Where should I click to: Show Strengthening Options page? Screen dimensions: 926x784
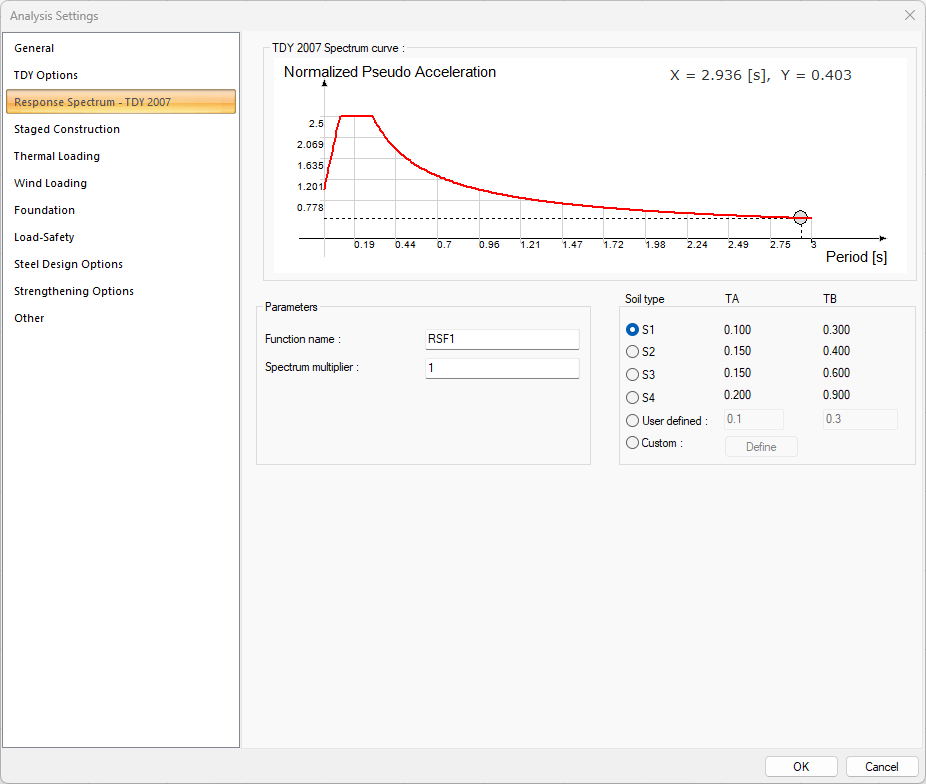(74, 291)
